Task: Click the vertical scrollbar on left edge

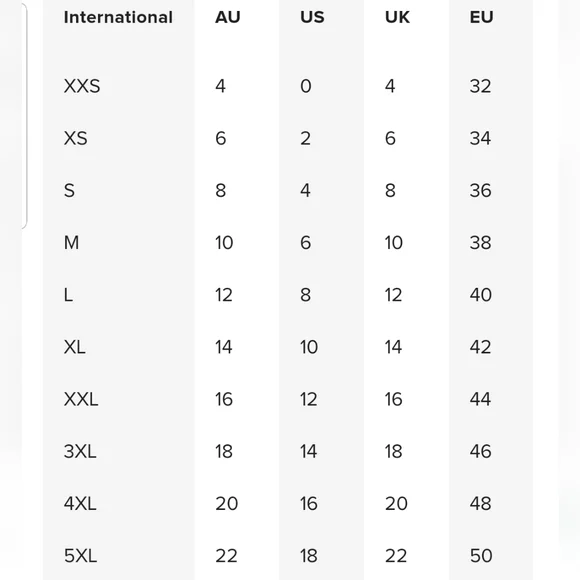Action: pos(25,116)
